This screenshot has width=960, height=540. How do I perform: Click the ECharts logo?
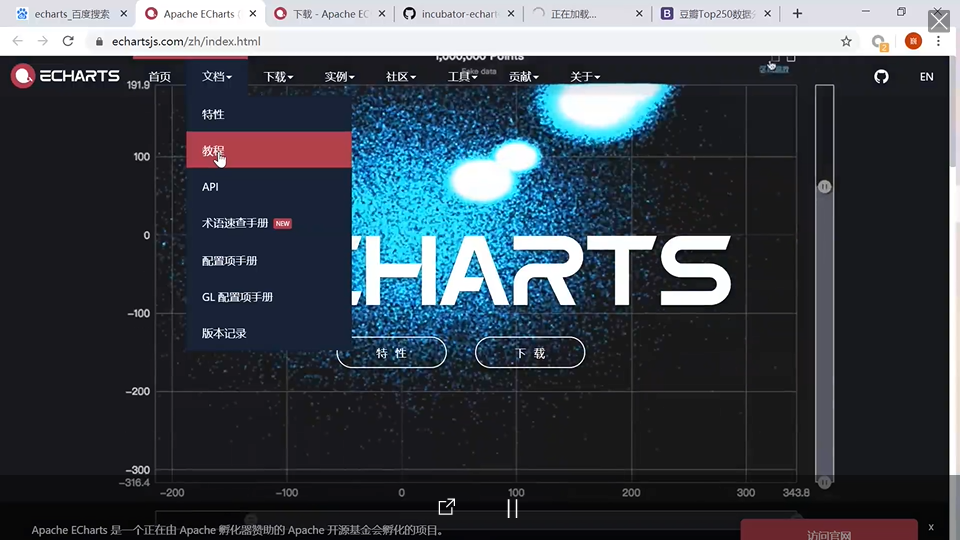pos(65,76)
